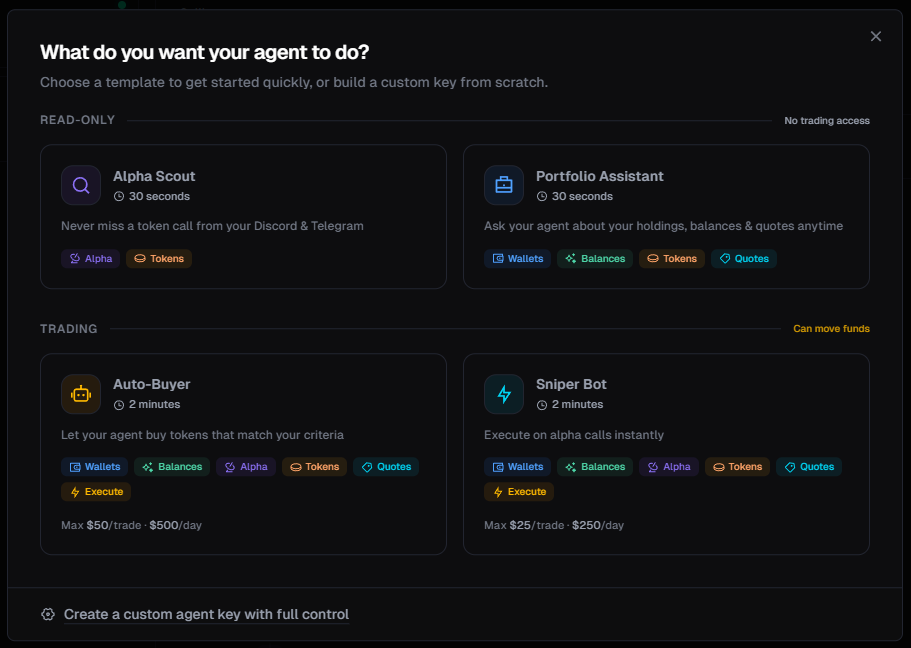
Task: Choose the Sniper Bot template card
Action: coord(666,453)
